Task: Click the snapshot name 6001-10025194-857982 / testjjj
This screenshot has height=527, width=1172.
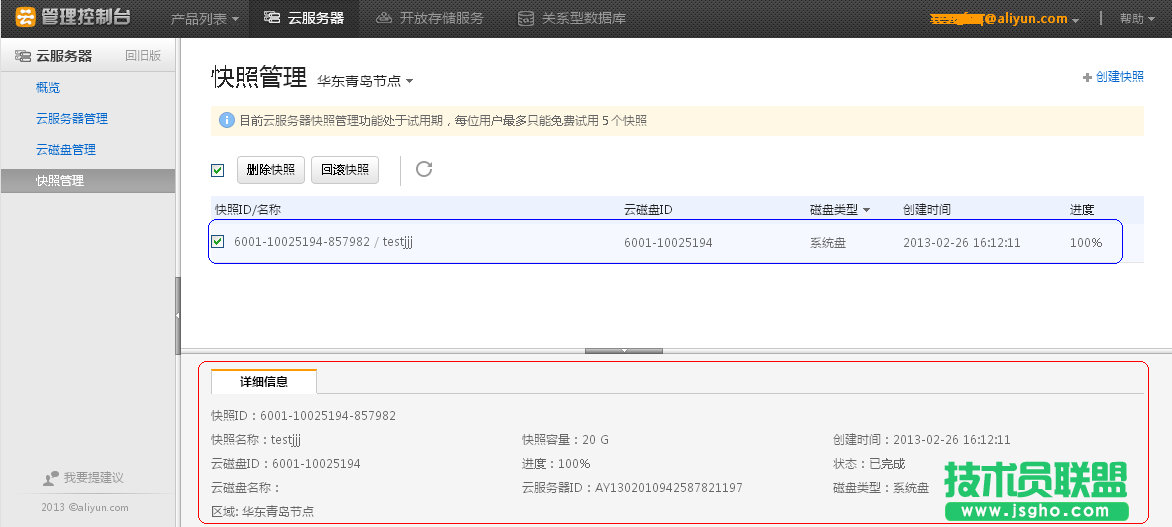Action: pyautogui.click(x=323, y=241)
